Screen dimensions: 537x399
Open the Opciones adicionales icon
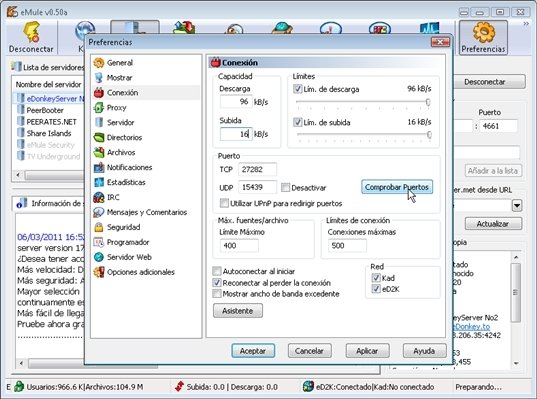click(99, 272)
